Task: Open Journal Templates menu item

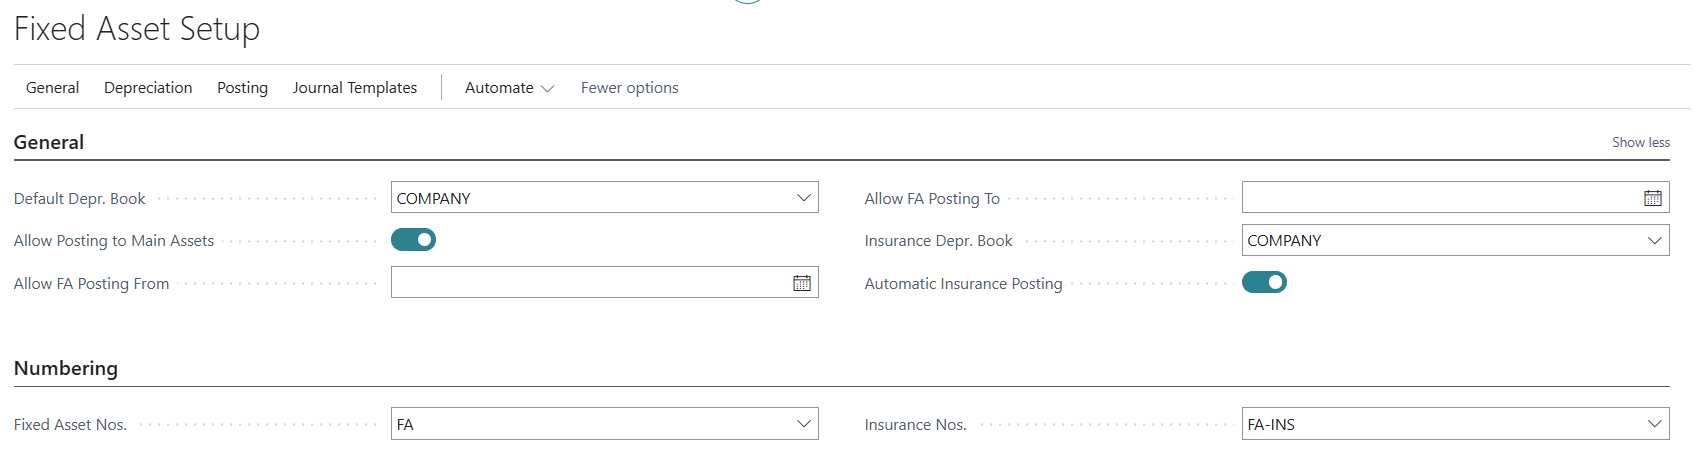Action: (354, 88)
